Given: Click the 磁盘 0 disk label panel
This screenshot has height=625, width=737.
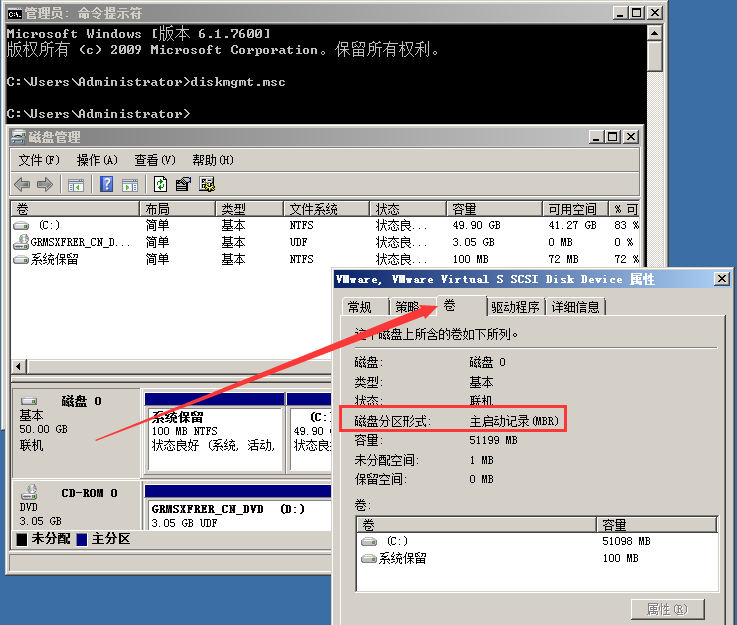Looking at the screenshot, I should point(76,432).
